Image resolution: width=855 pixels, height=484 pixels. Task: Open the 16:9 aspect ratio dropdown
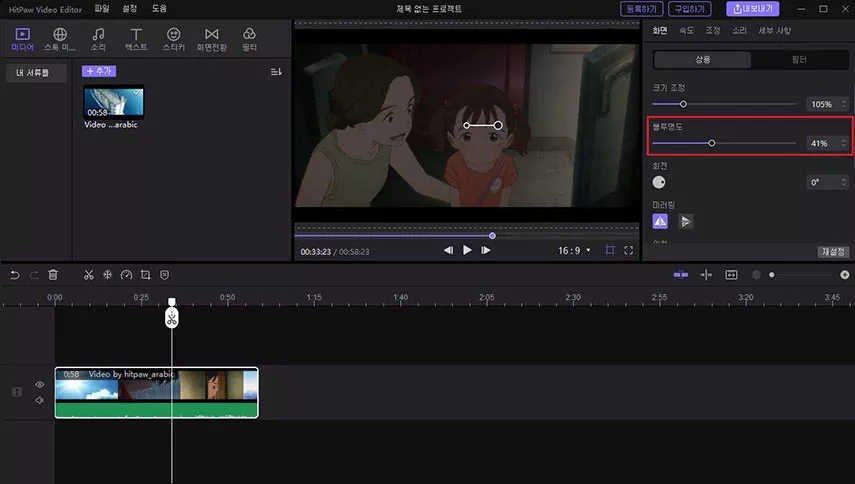click(574, 250)
